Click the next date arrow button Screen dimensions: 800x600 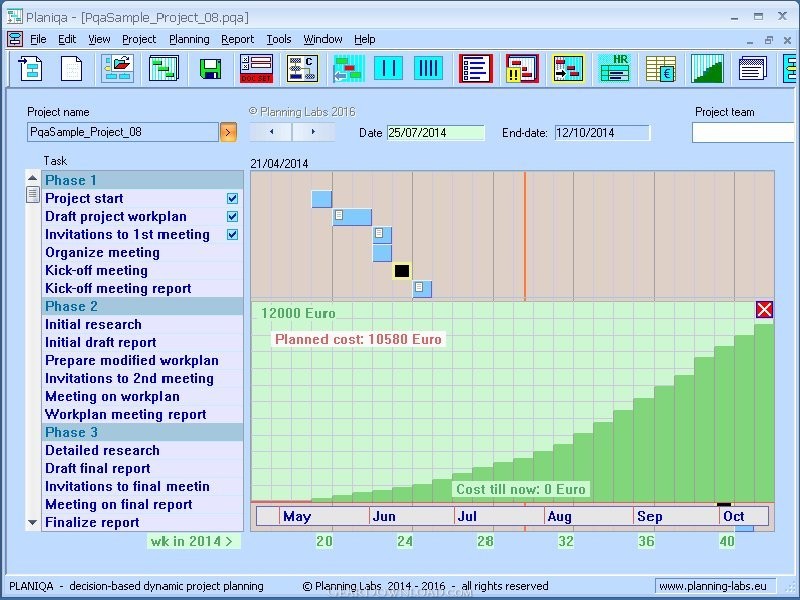click(313, 132)
